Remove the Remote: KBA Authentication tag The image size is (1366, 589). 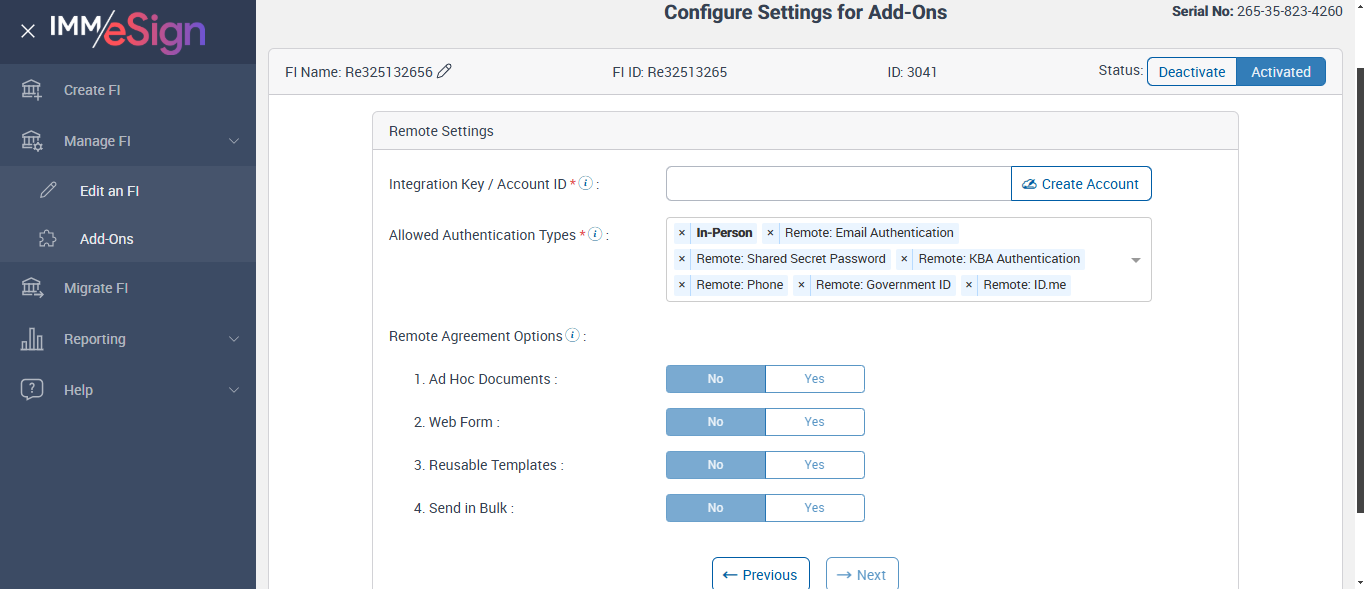[x=904, y=259]
